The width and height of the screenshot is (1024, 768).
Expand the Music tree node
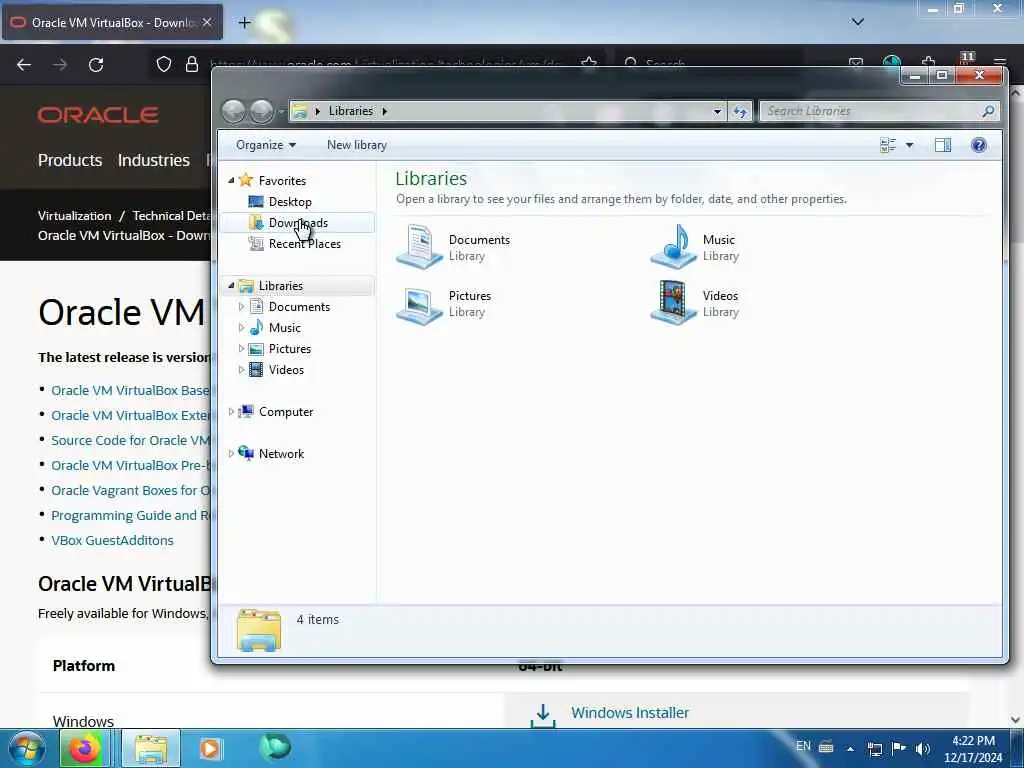pos(241,328)
